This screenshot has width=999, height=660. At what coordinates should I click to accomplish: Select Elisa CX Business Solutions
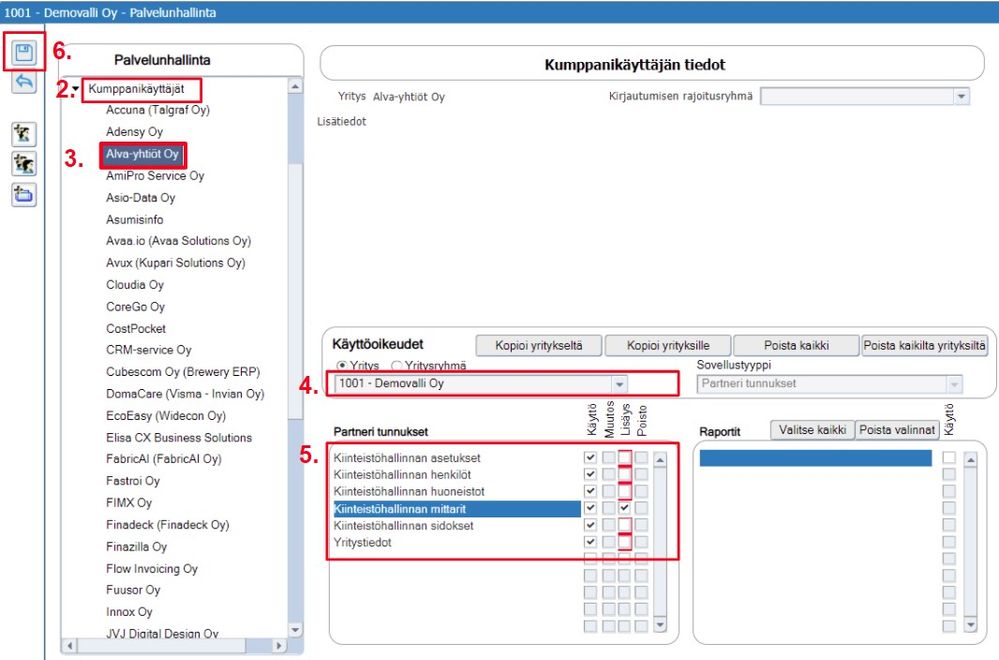(179, 438)
